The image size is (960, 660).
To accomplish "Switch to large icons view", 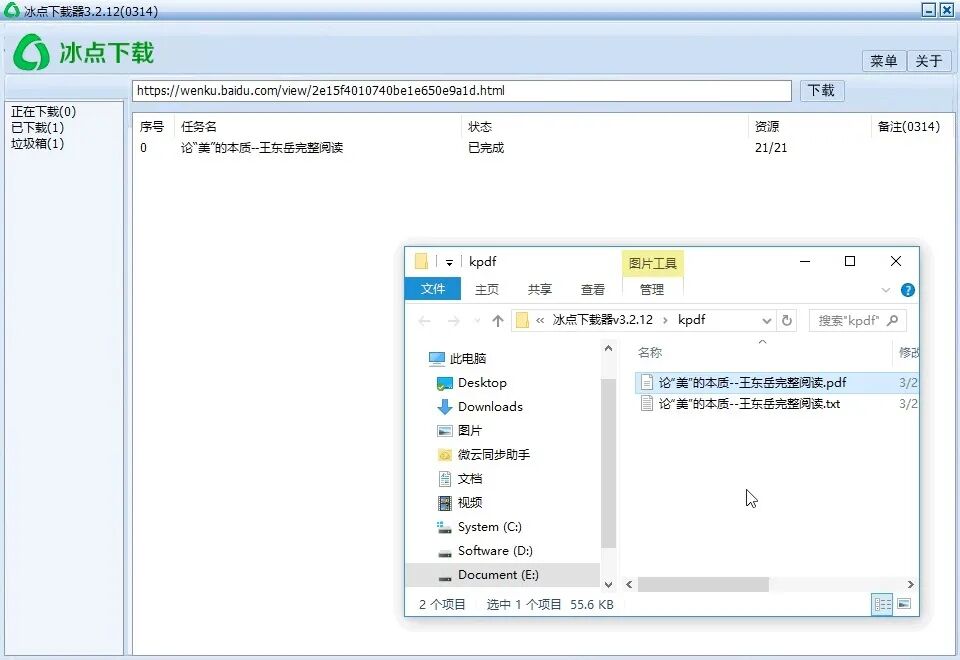I will pyautogui.click(x=904, y=604).
